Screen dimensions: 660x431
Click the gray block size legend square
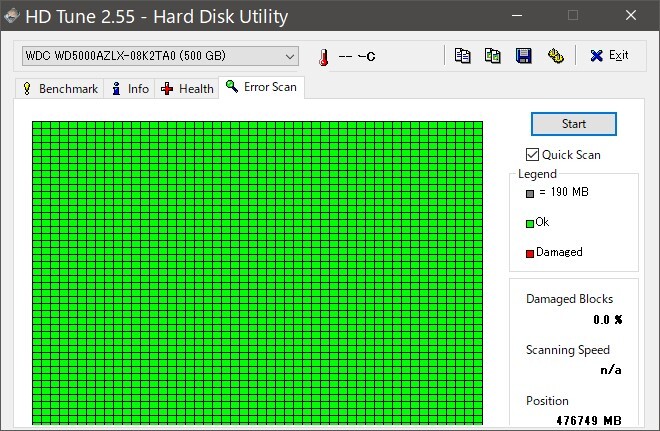click(530, 192)
